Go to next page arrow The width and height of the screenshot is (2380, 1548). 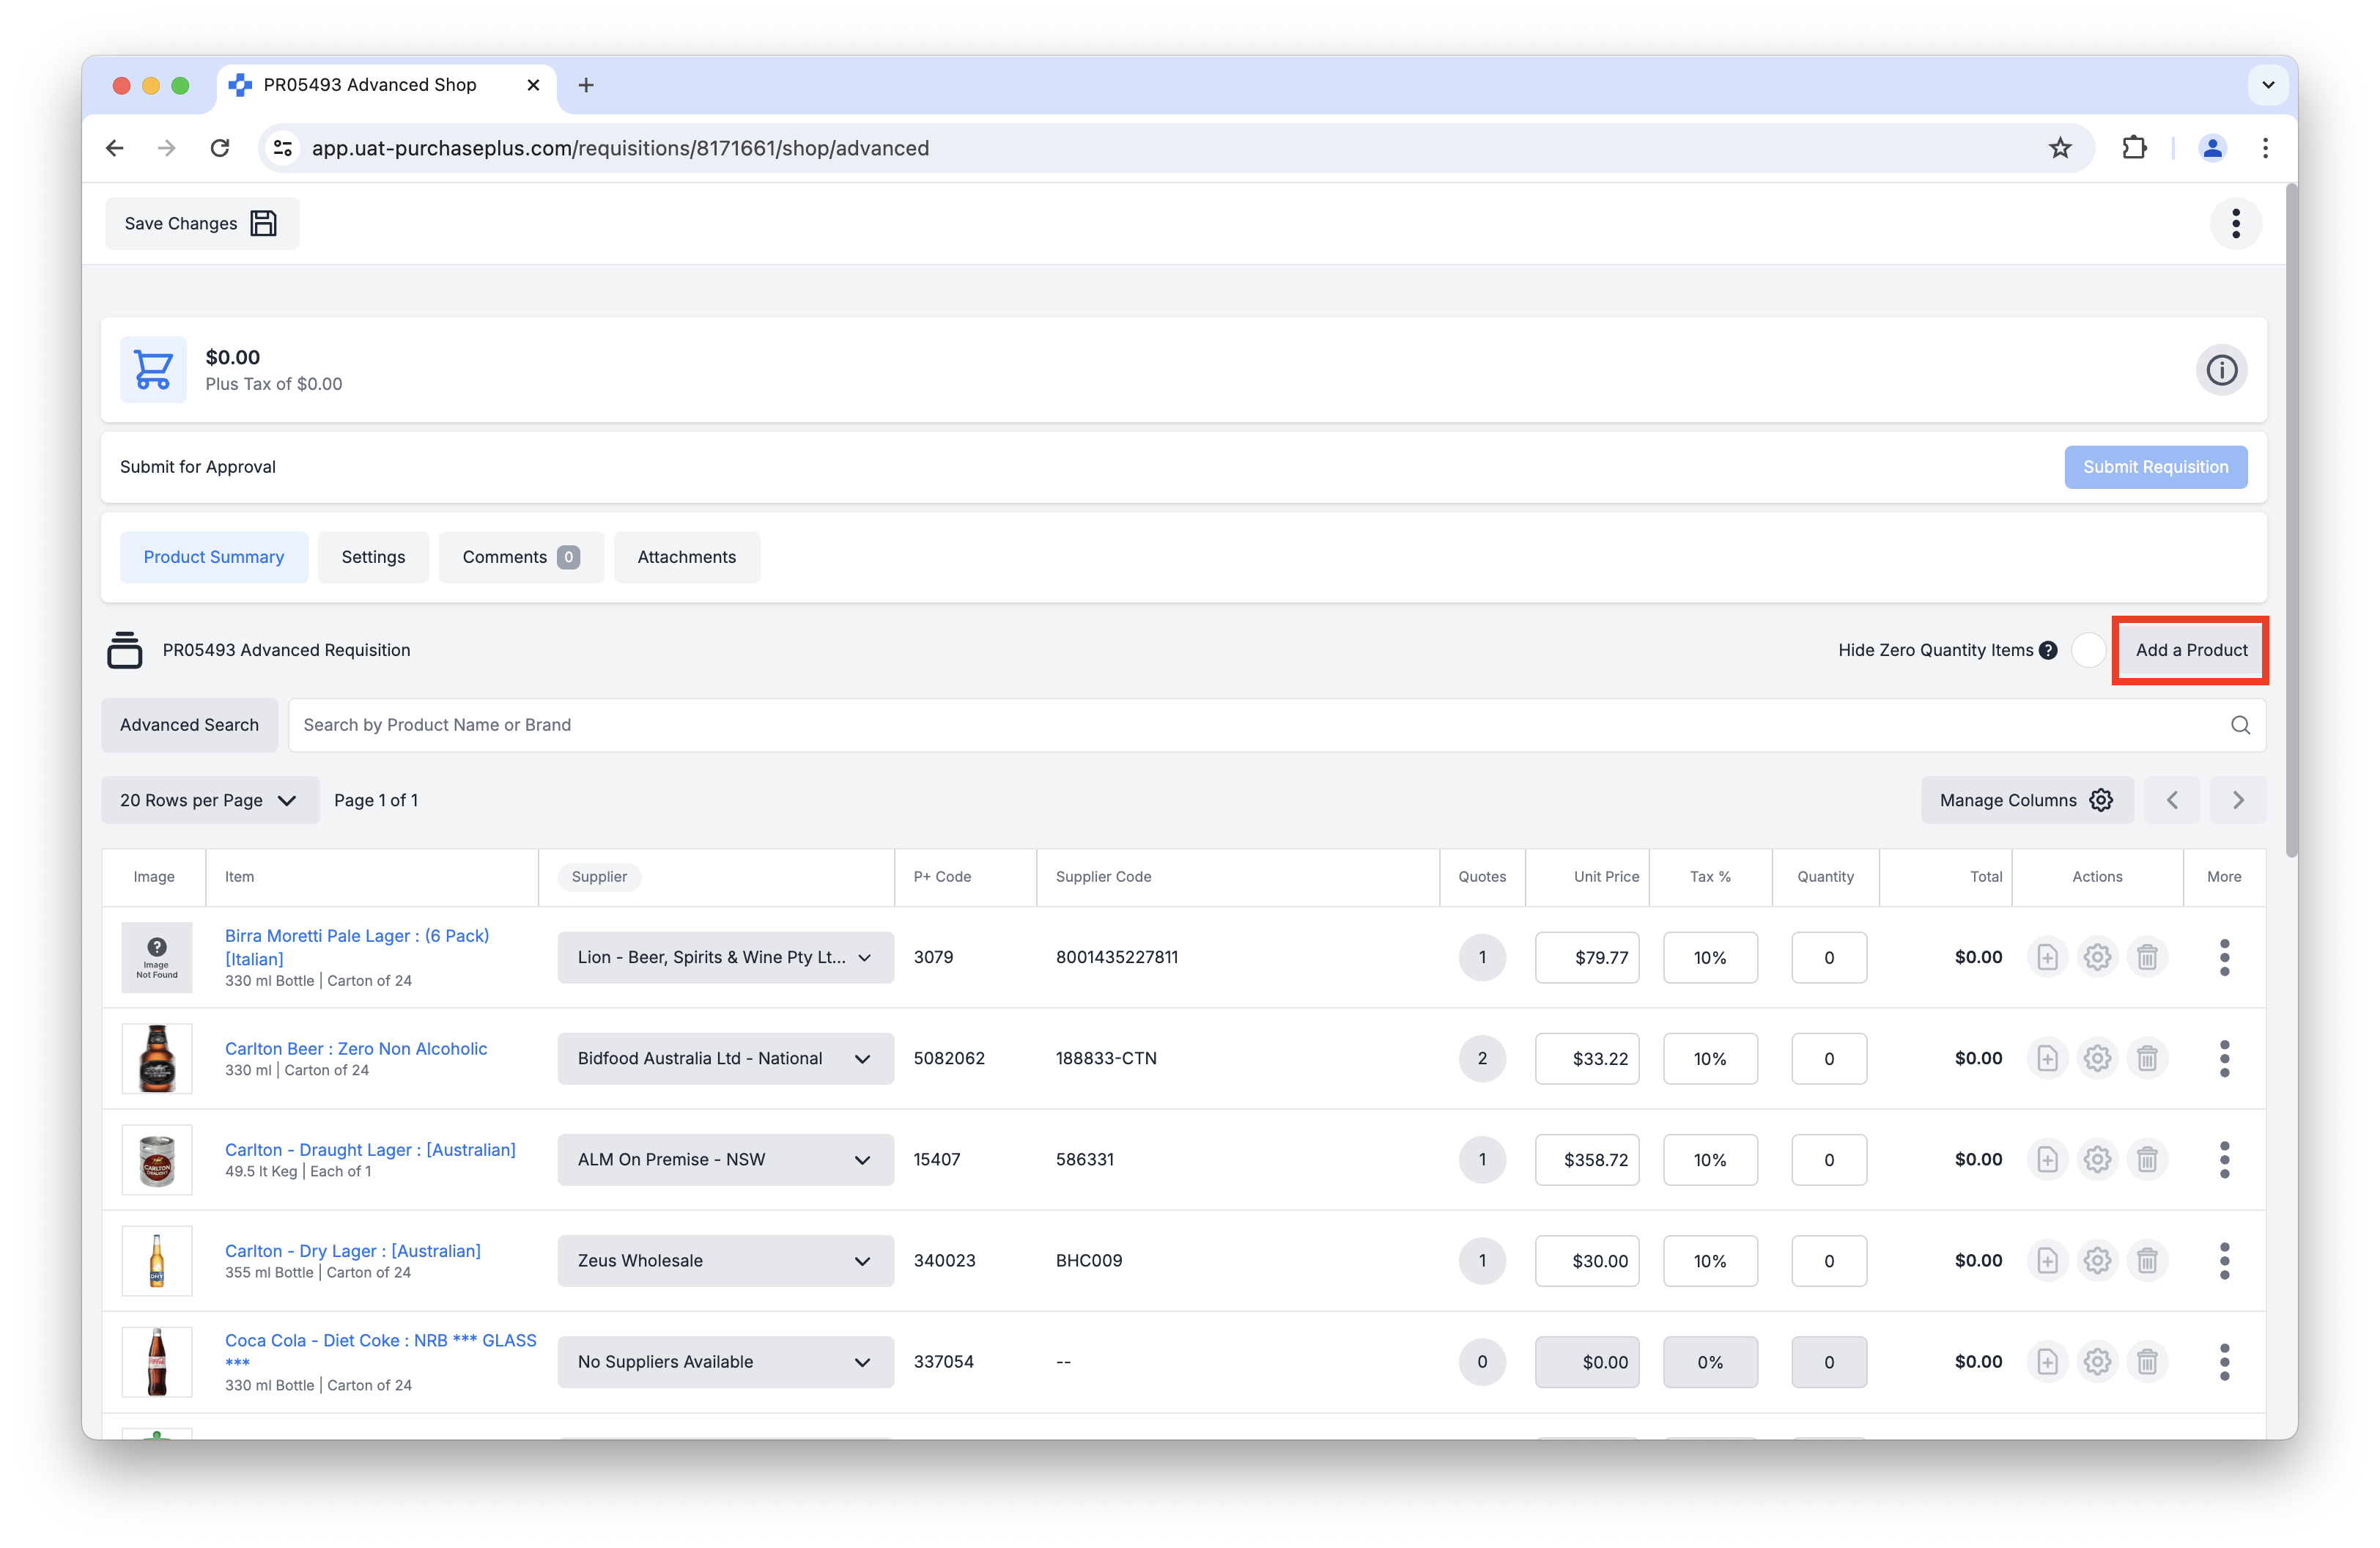pos(2238,800)
